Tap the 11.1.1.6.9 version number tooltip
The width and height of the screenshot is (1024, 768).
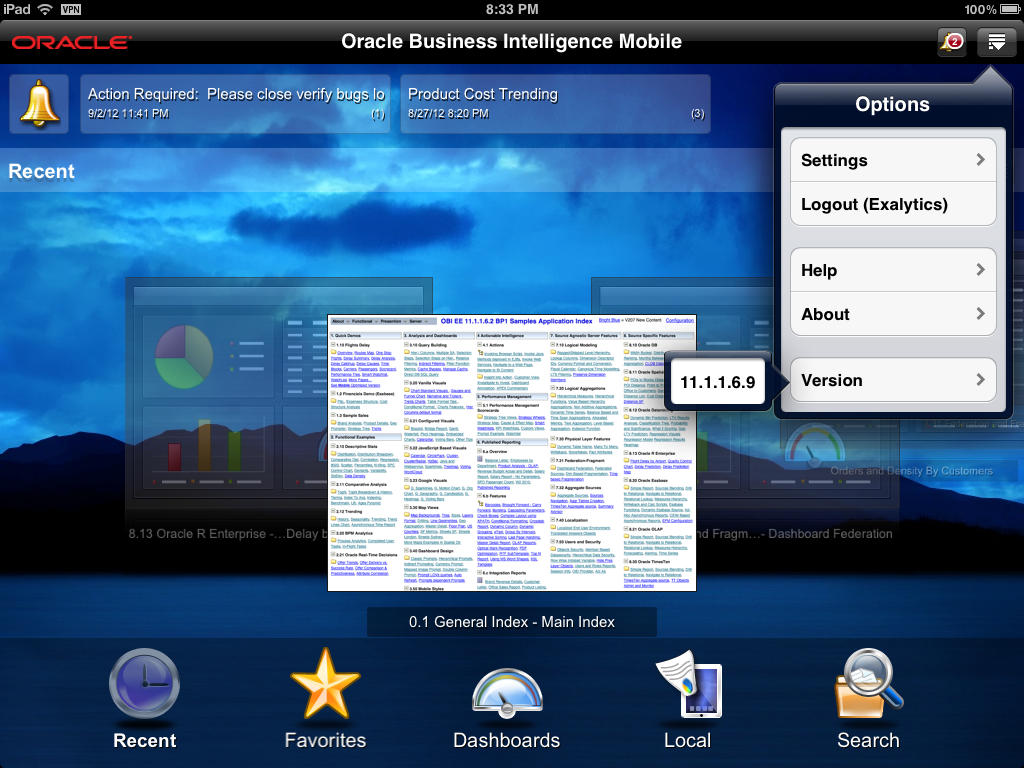[x=717, y=382]
